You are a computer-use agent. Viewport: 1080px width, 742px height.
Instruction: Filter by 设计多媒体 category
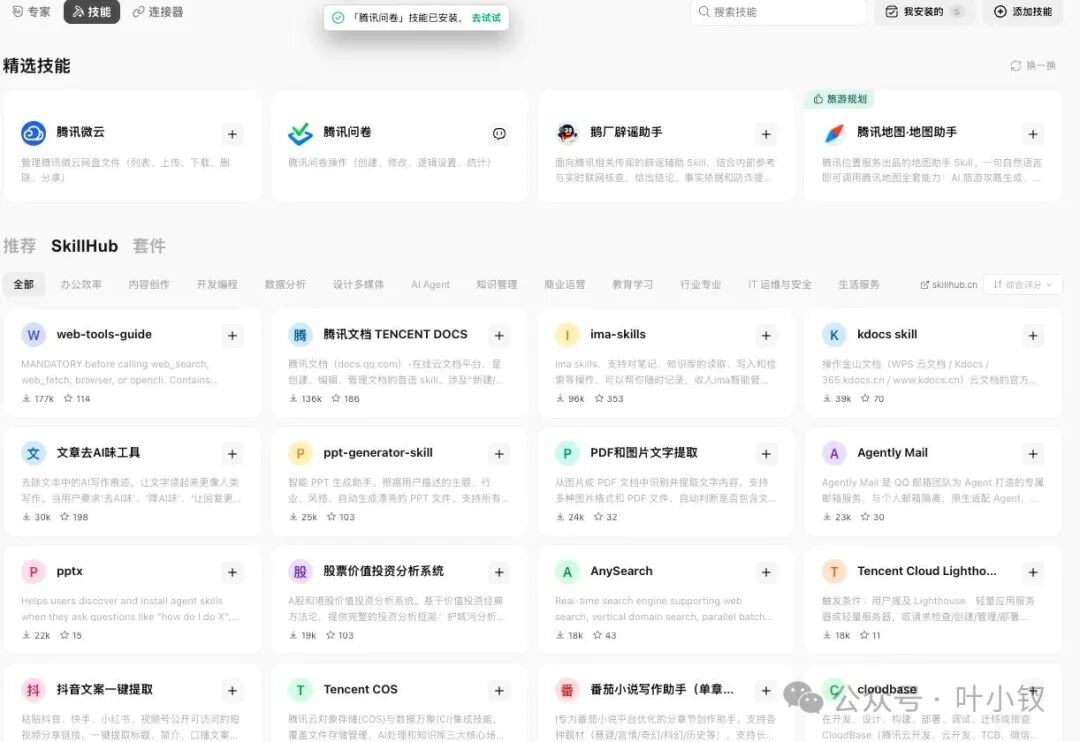pyautogui.click(x=358, y=285)
